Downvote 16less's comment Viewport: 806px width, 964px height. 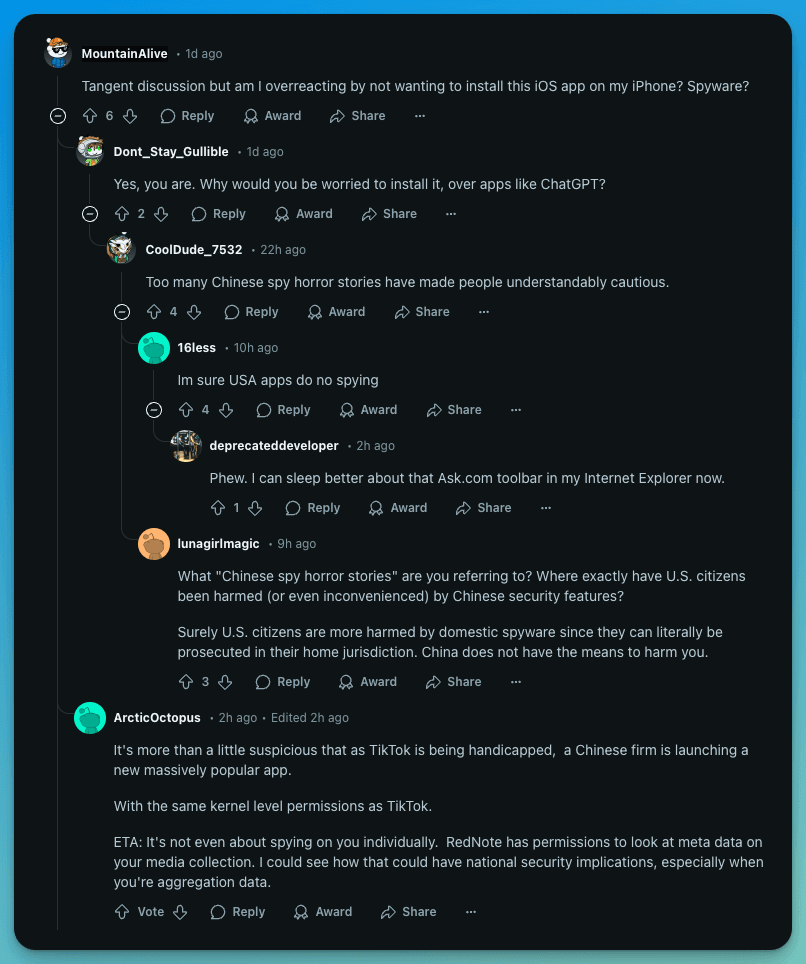pyautogui.click(x=225, y=409)
